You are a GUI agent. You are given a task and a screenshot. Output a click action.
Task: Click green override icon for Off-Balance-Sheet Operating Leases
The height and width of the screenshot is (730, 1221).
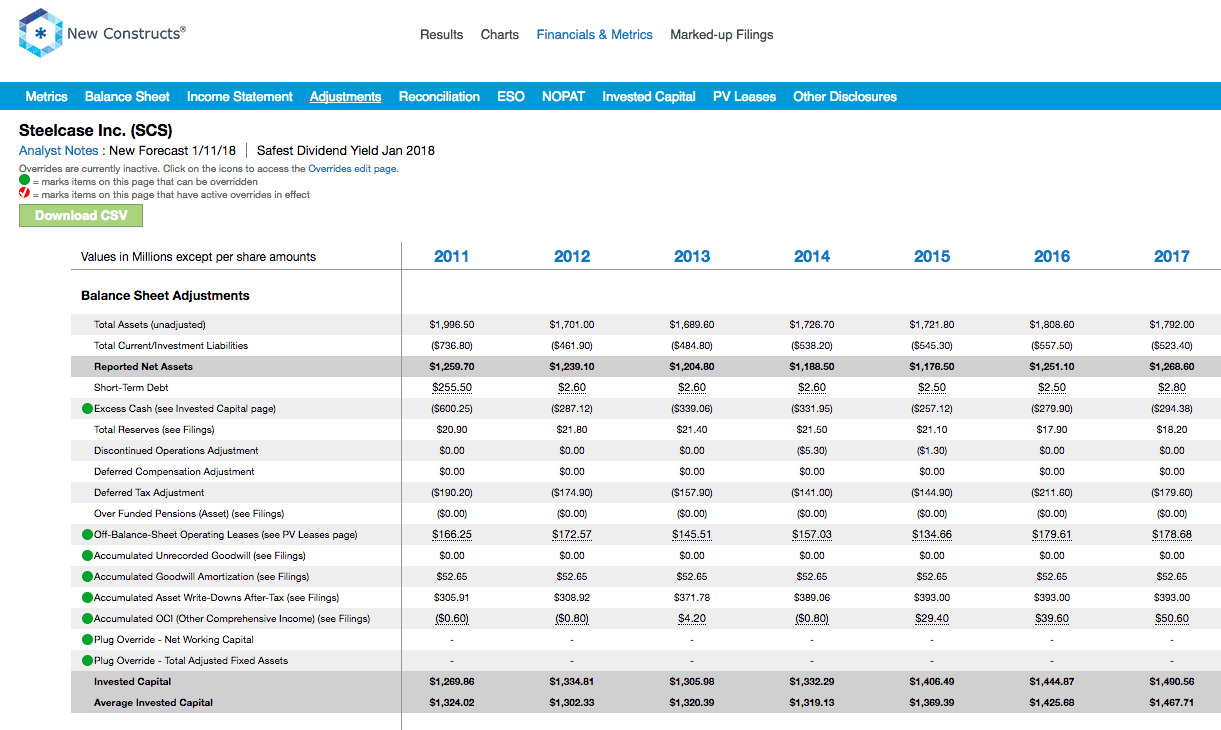coord(88,534)
